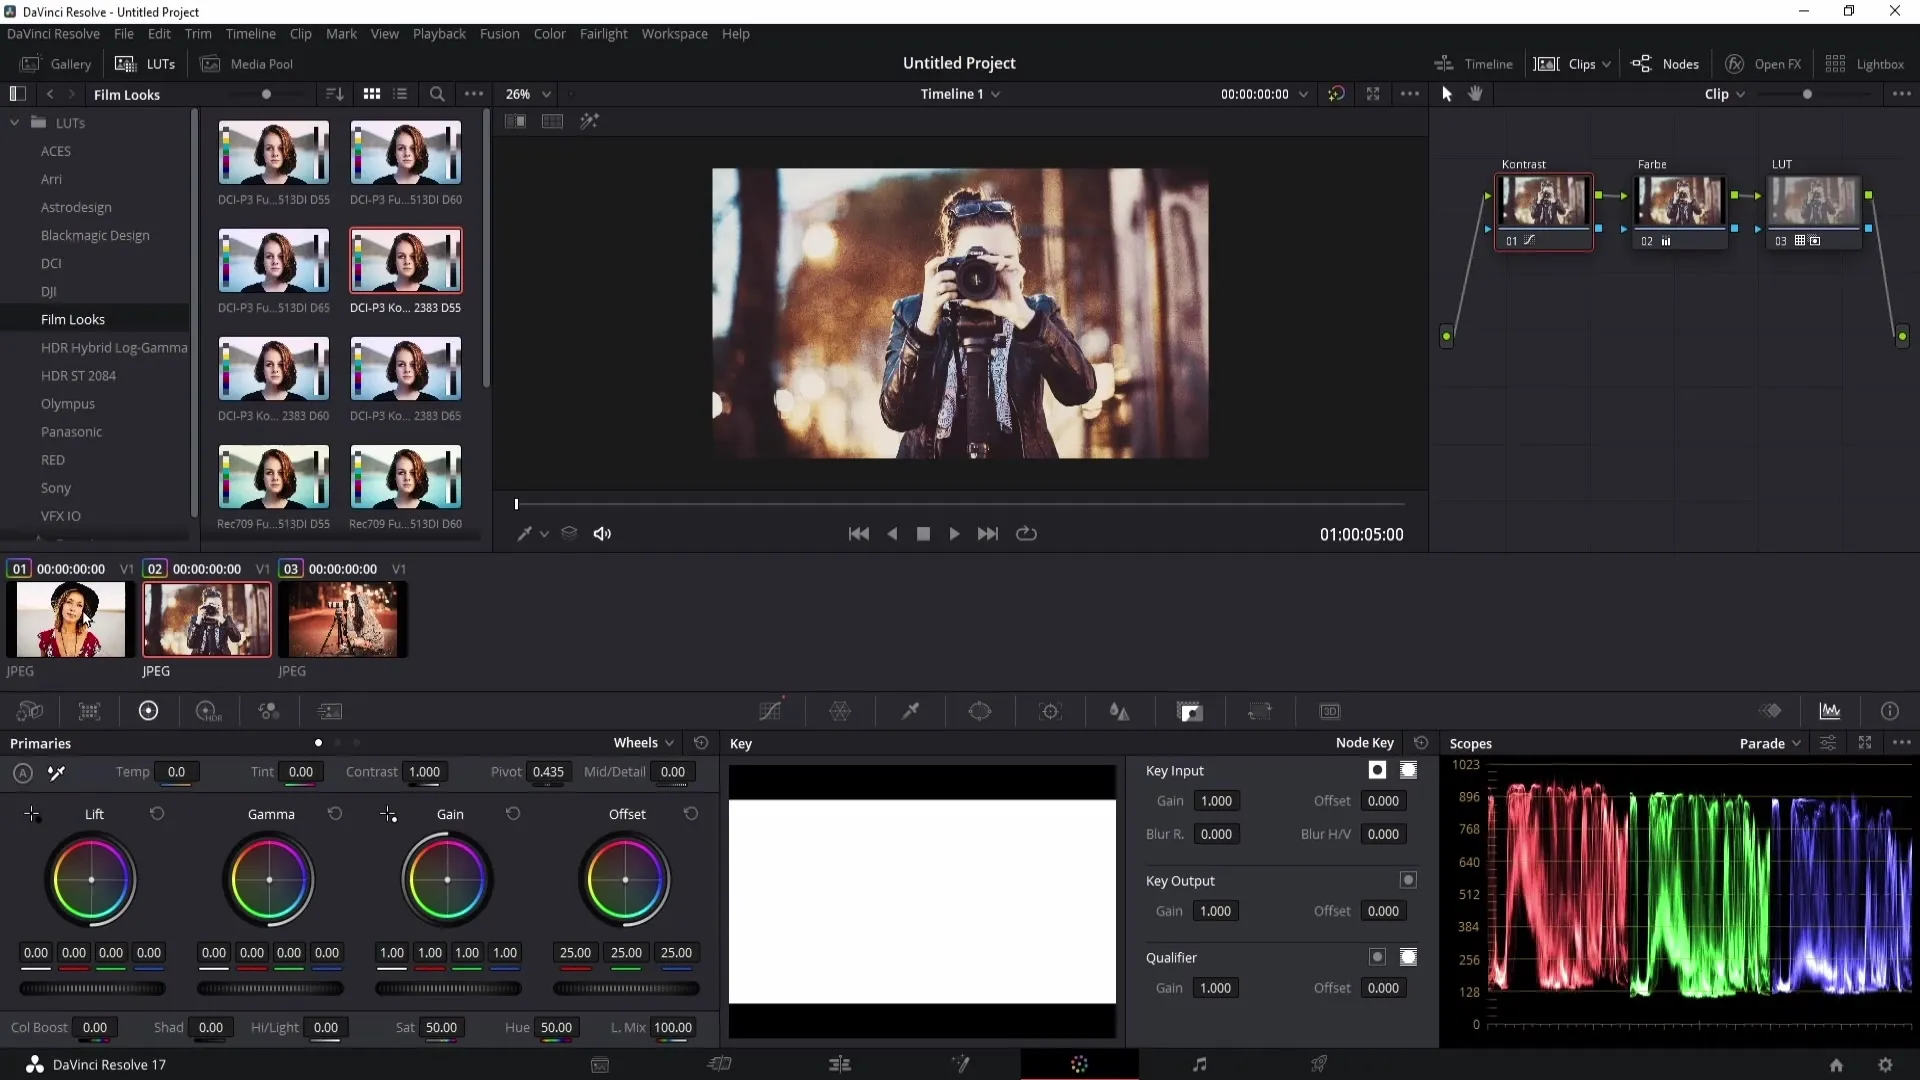Click the Offset color wheel
Image resolution: width=1920 pixels, height=1080 pixels.
[625, 880]
